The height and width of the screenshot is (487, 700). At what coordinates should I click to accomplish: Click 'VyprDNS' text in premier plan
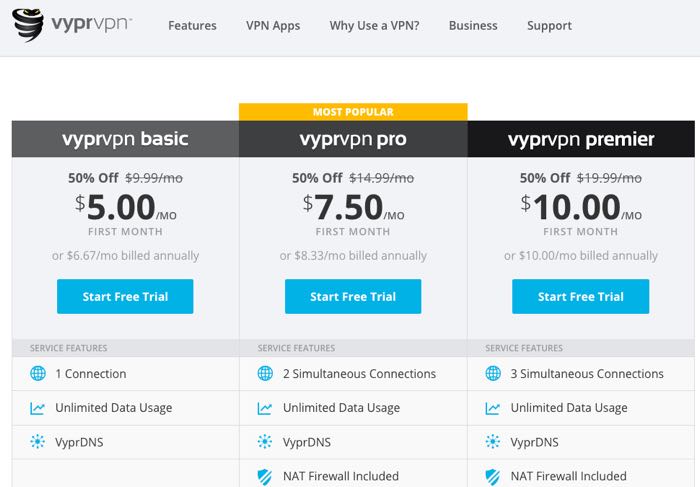[x=535, y=442]
